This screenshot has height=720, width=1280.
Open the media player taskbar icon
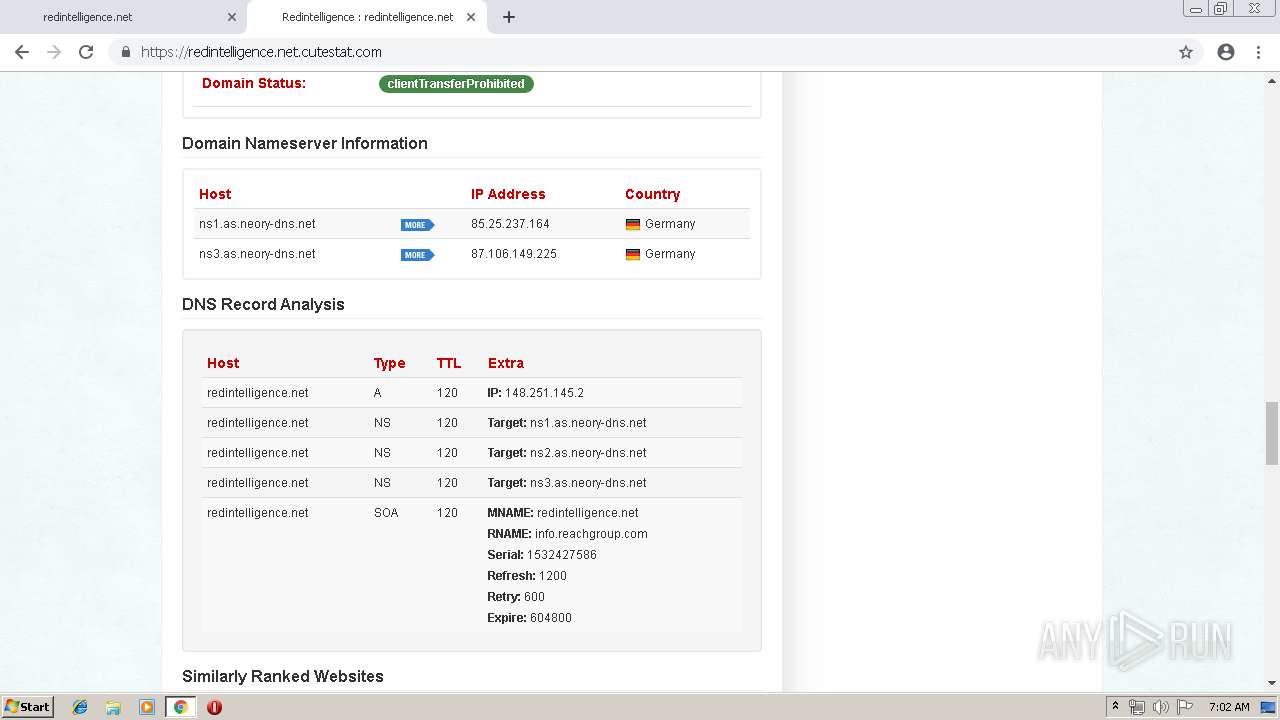tap(146, 707)
